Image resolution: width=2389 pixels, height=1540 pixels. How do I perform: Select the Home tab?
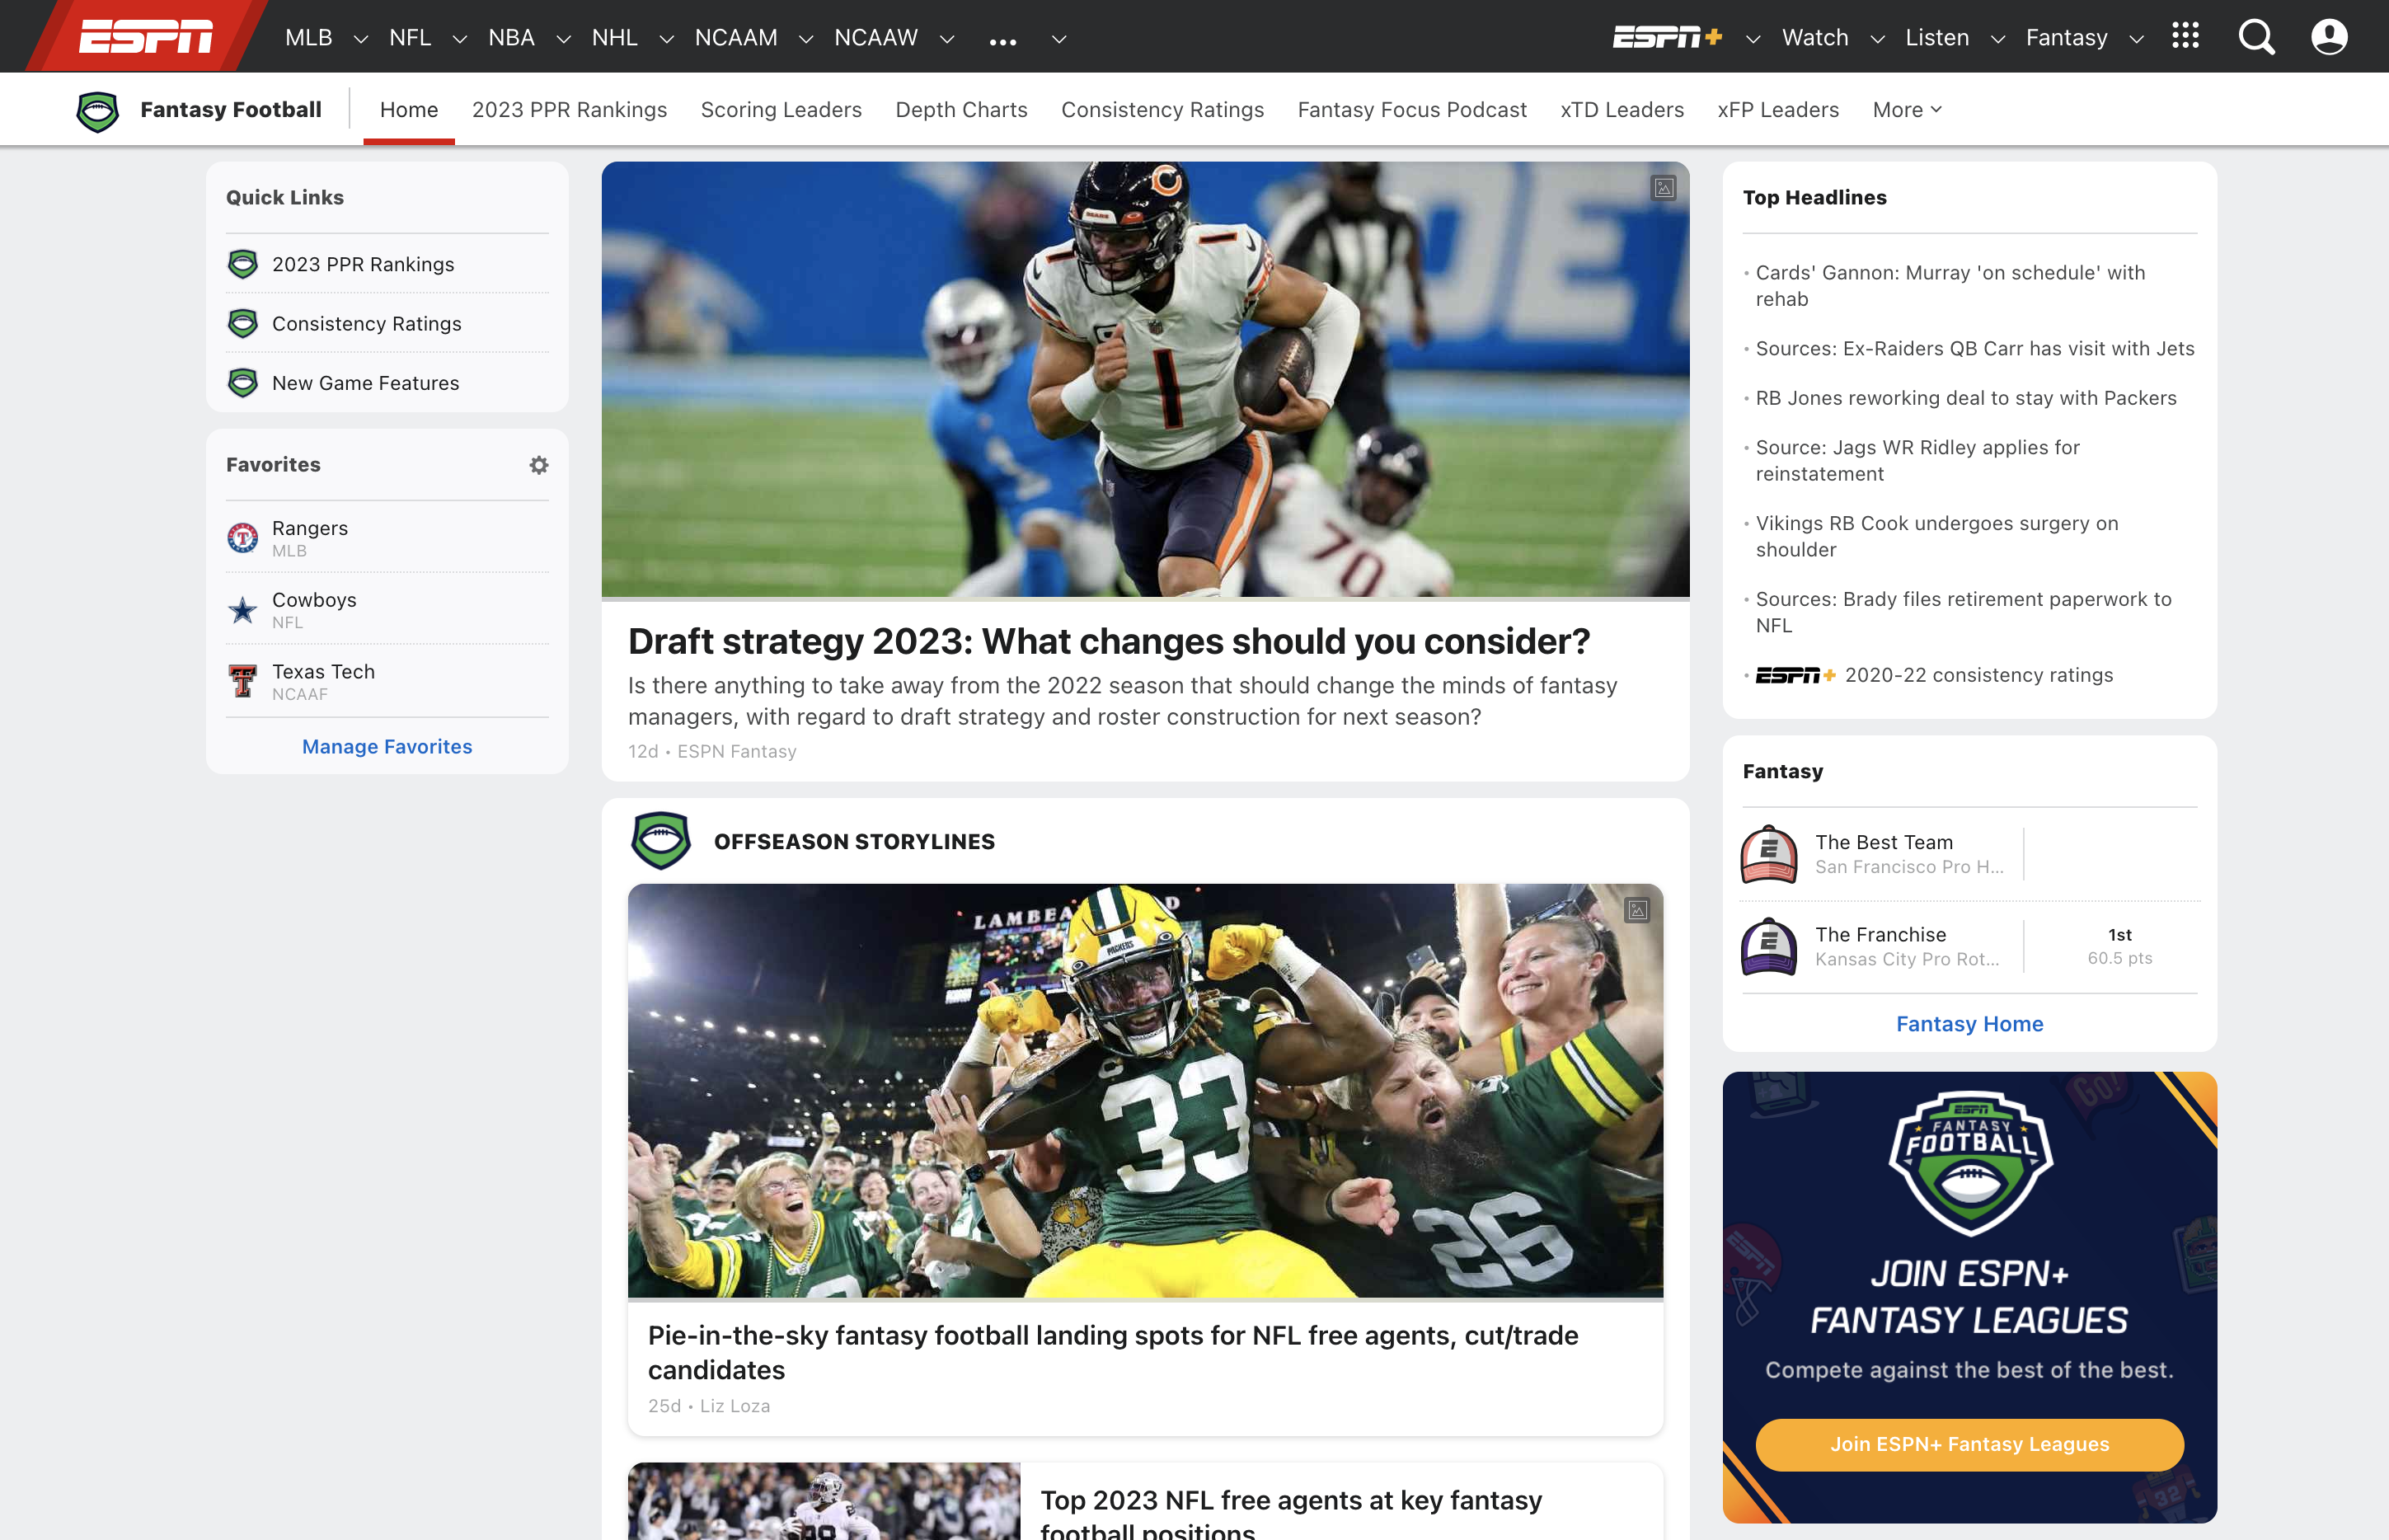(409, 110)
